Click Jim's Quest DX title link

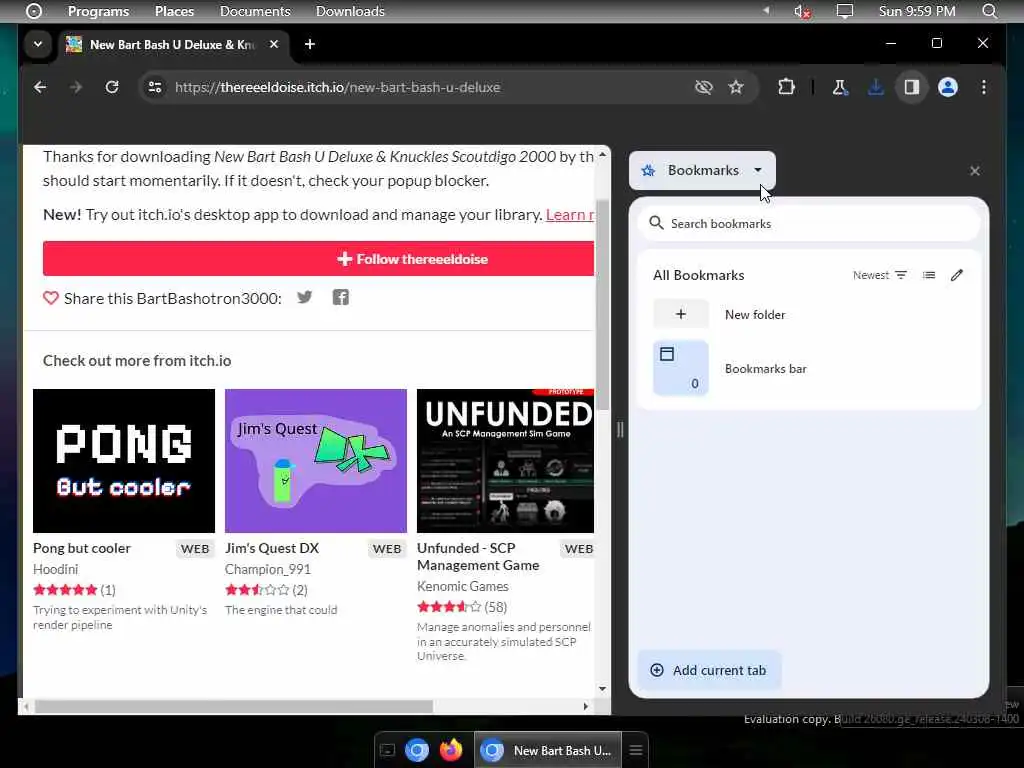(272, 549)
